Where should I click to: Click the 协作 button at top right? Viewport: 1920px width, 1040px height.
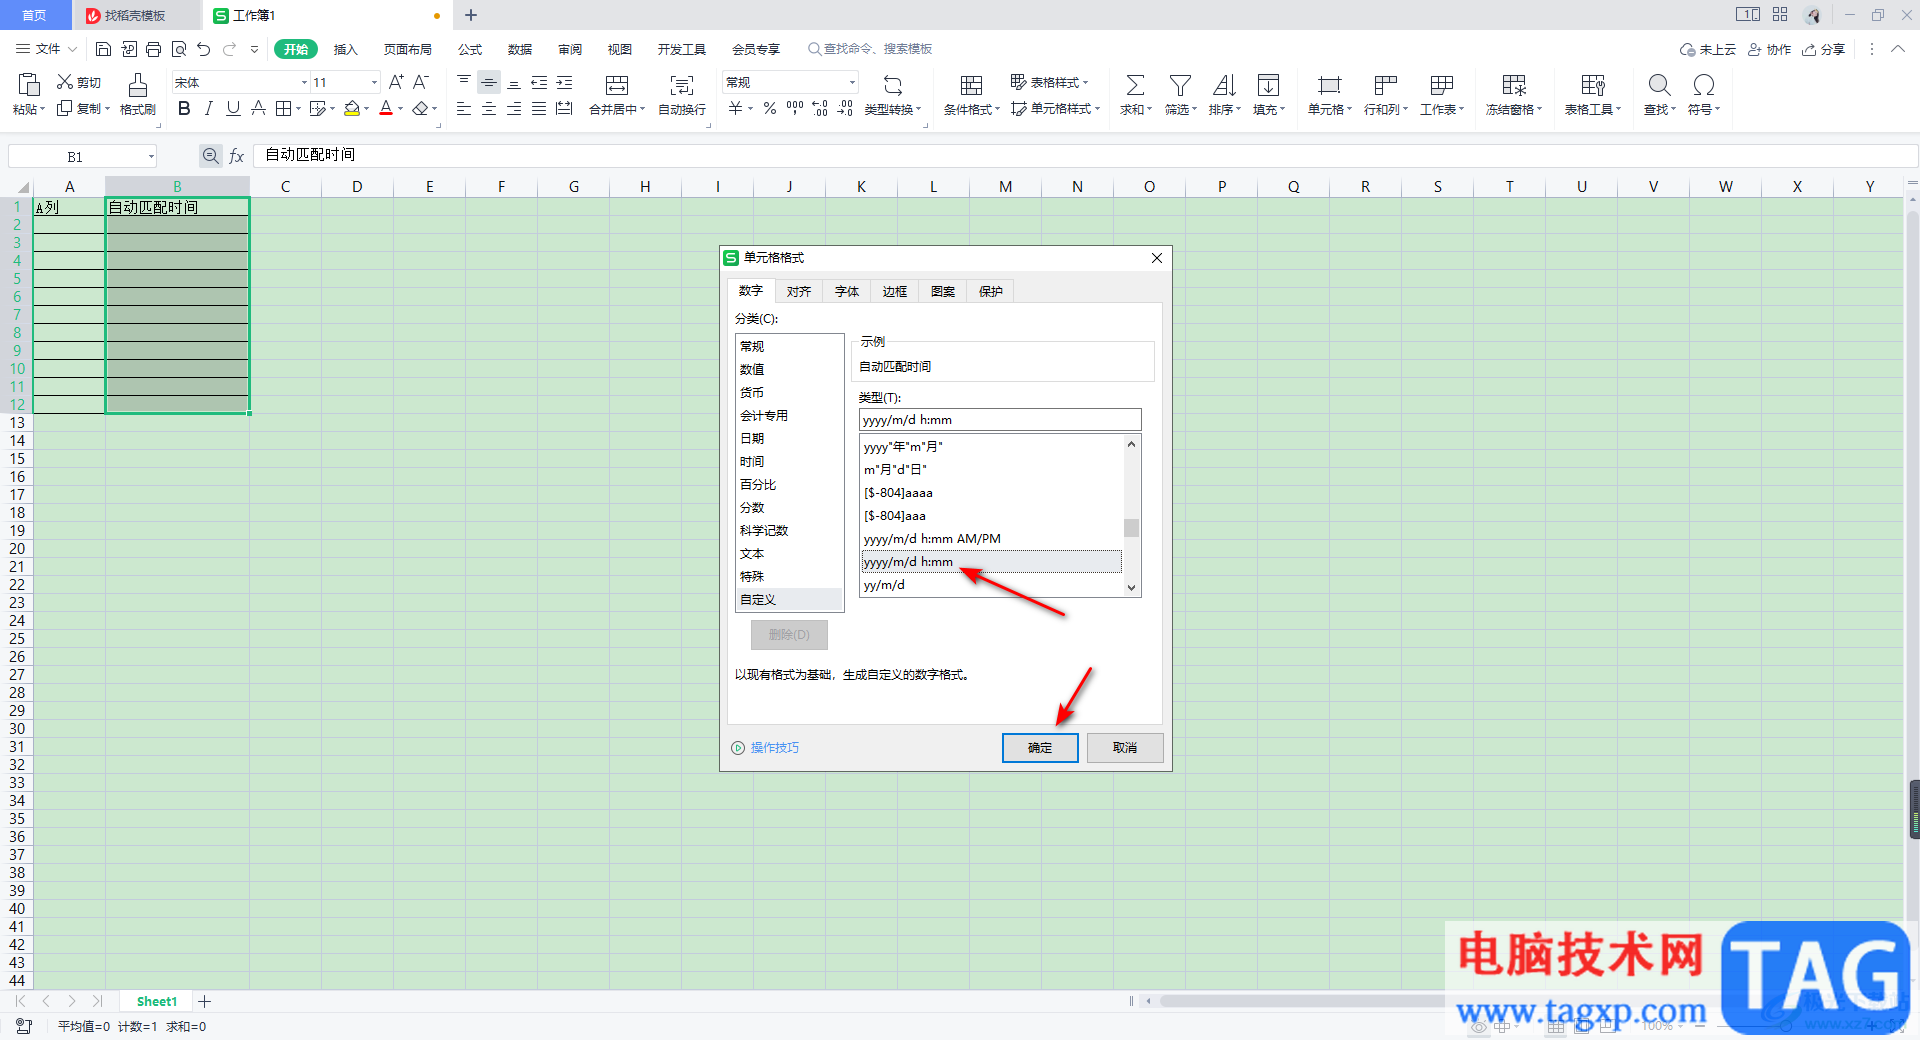[1769, 49]
